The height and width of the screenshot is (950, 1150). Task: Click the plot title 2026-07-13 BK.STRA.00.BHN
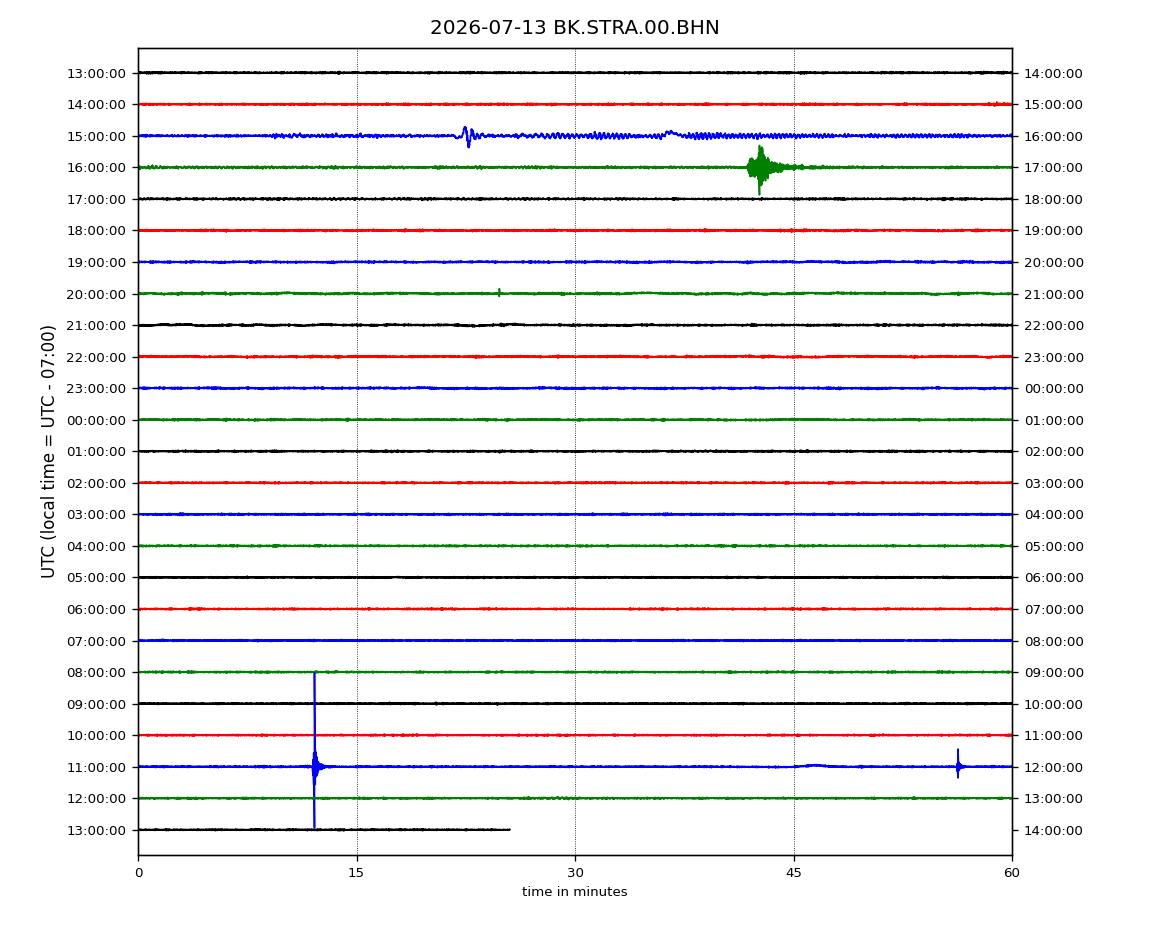coord(574,28)
